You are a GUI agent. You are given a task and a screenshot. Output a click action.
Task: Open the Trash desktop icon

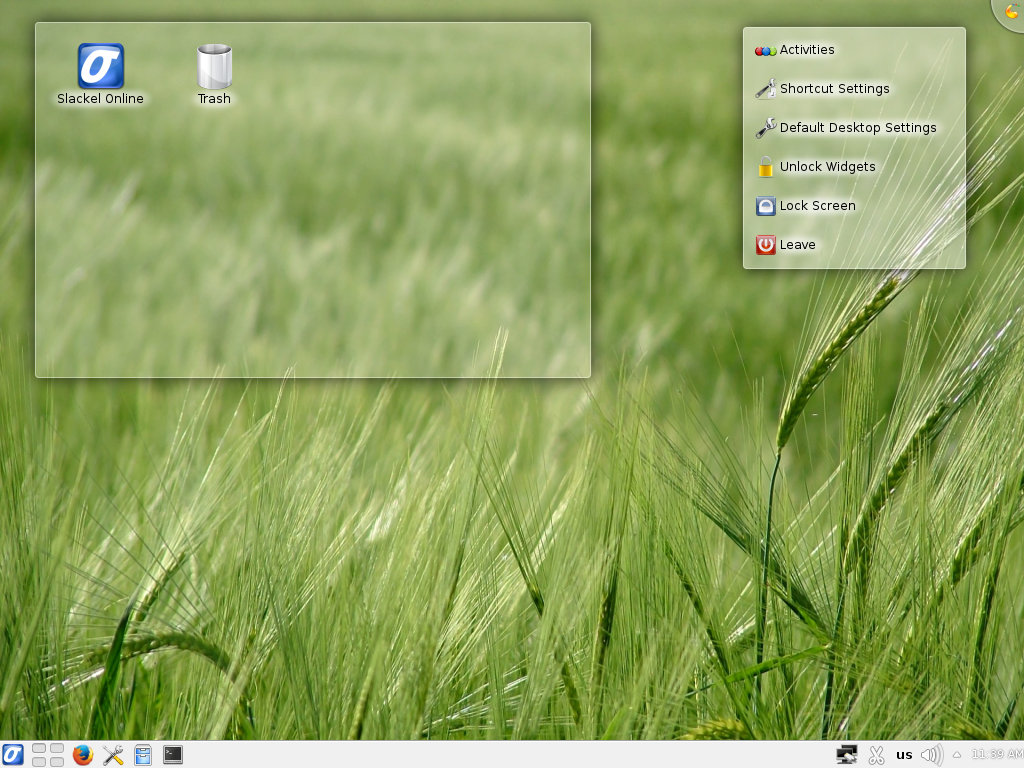tap(214, 74)
